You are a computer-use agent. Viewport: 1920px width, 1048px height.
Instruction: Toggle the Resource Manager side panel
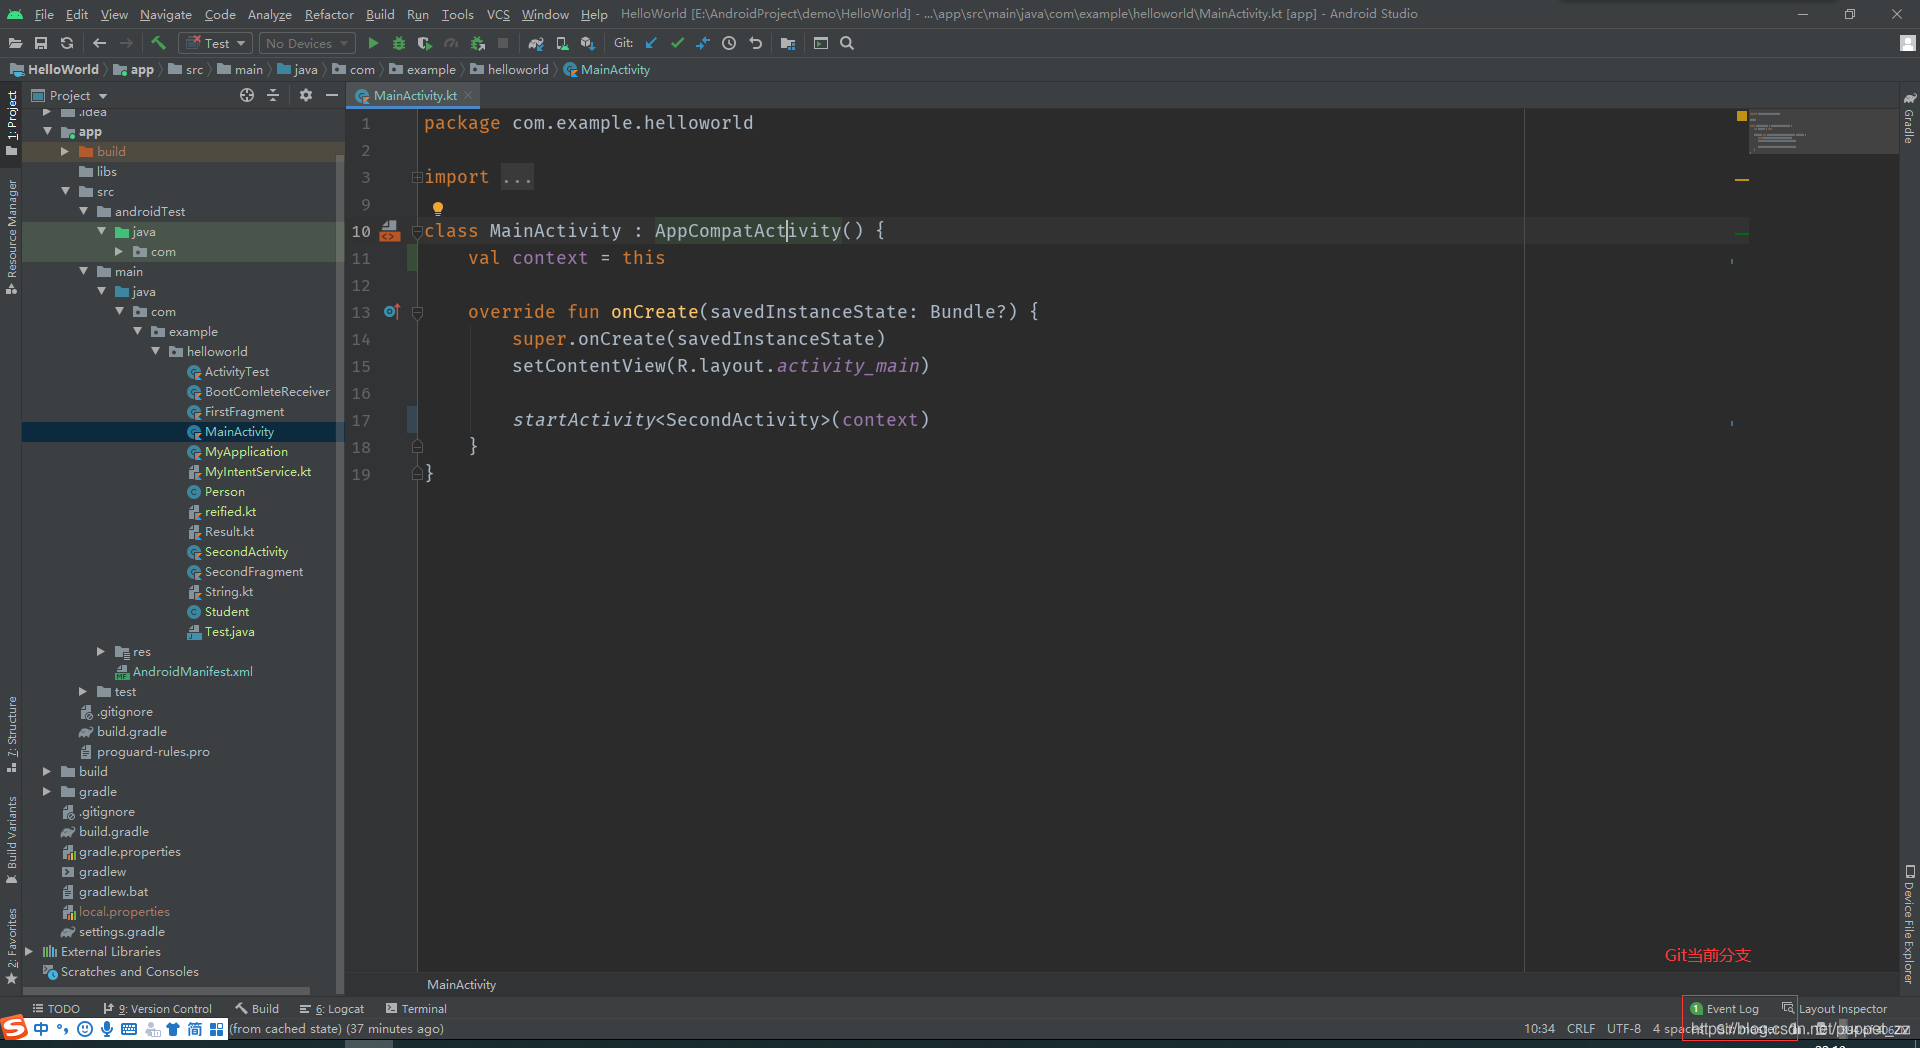click(x=11, y=237)
